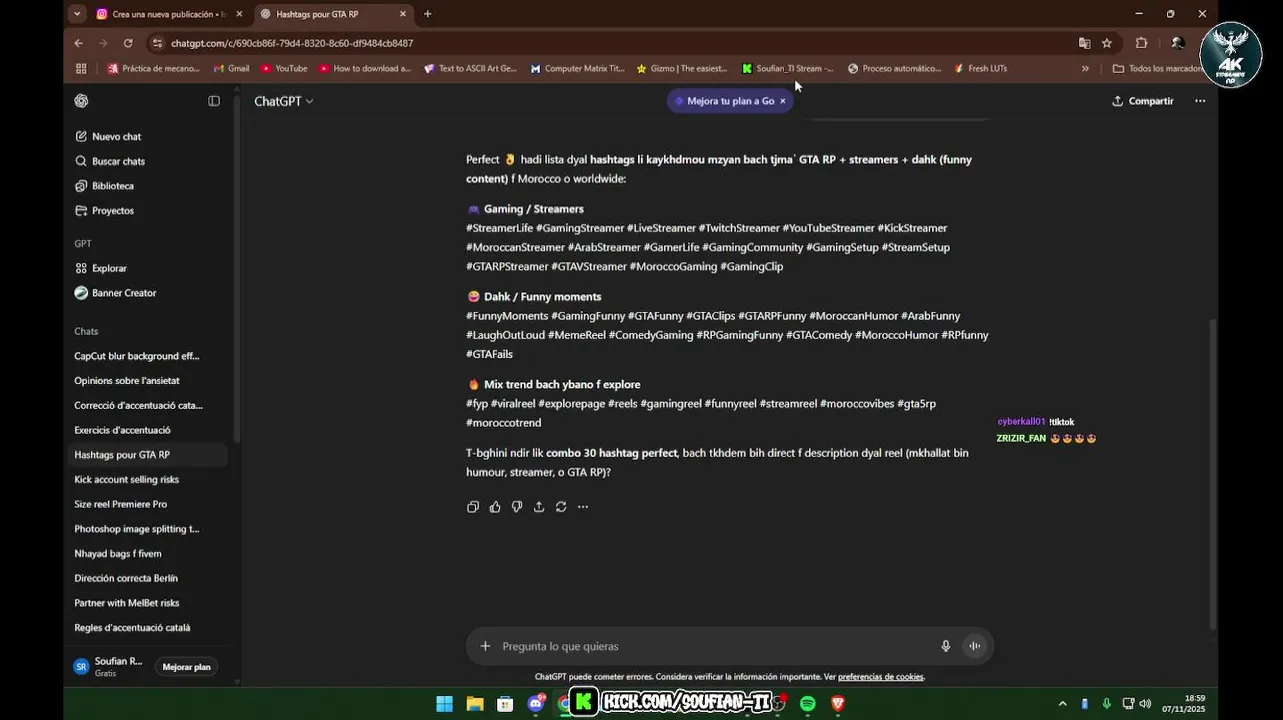The height and width of the screenshot is (720, 1283).
Task: Open the Todos los marcadores folder
Action: coord(1158,69)
